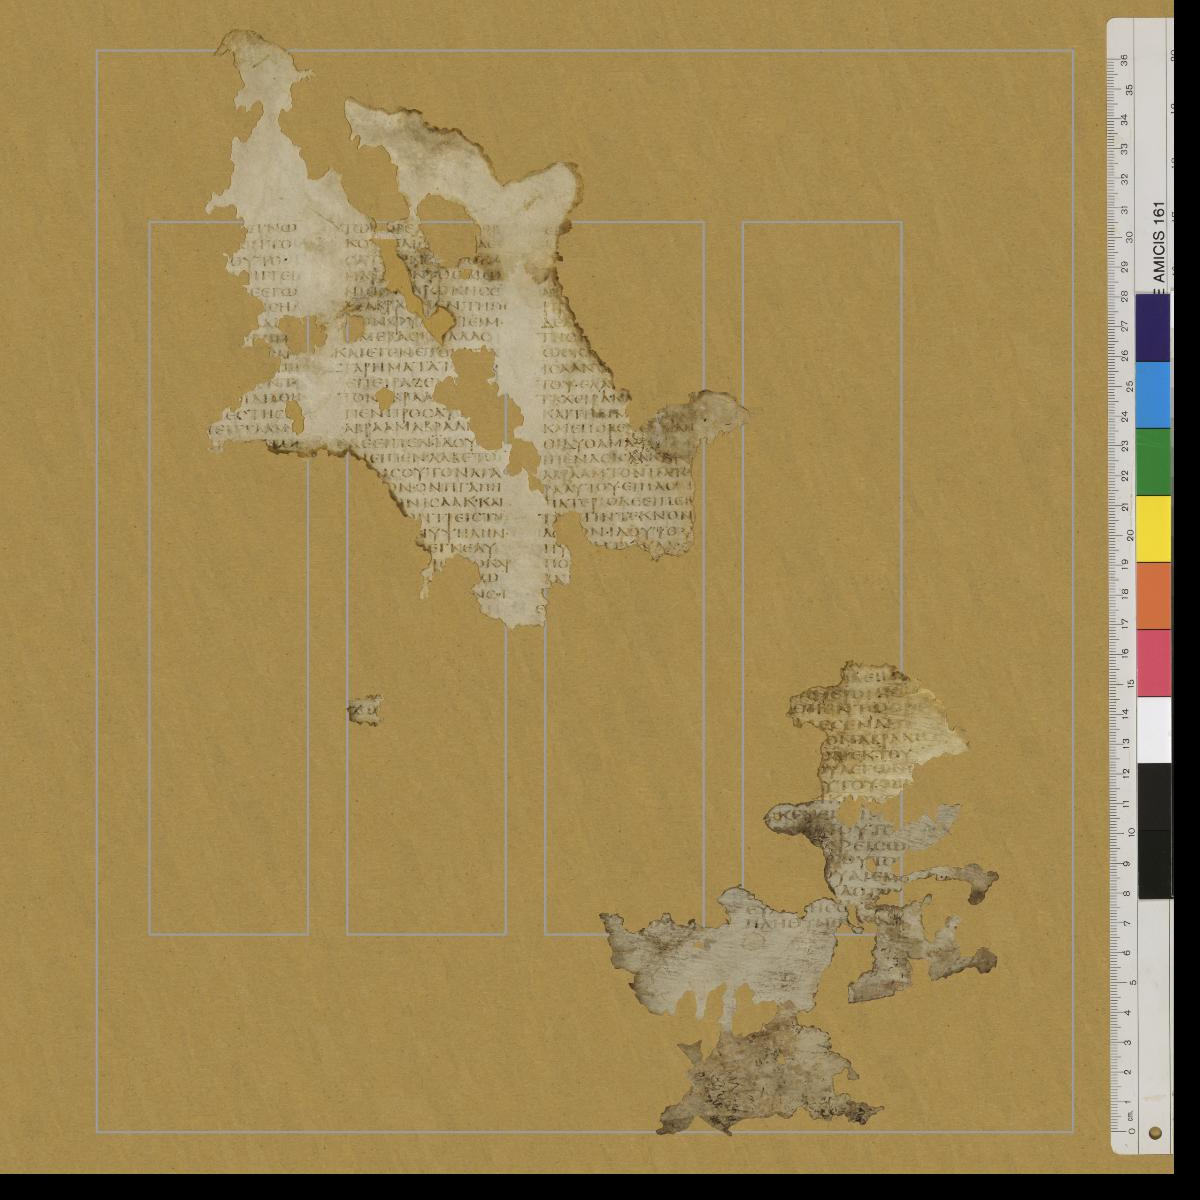1200x1200 pixels.
Task: Select the orange patch on color scale
Action: coord(1153,595)
